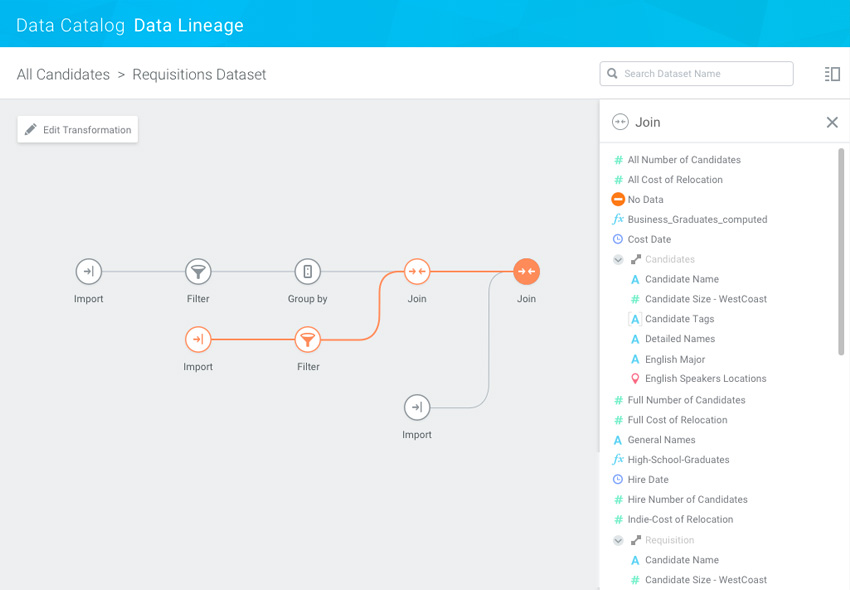
Task: Click the Edit Transformation button
Action: point(78,130)
